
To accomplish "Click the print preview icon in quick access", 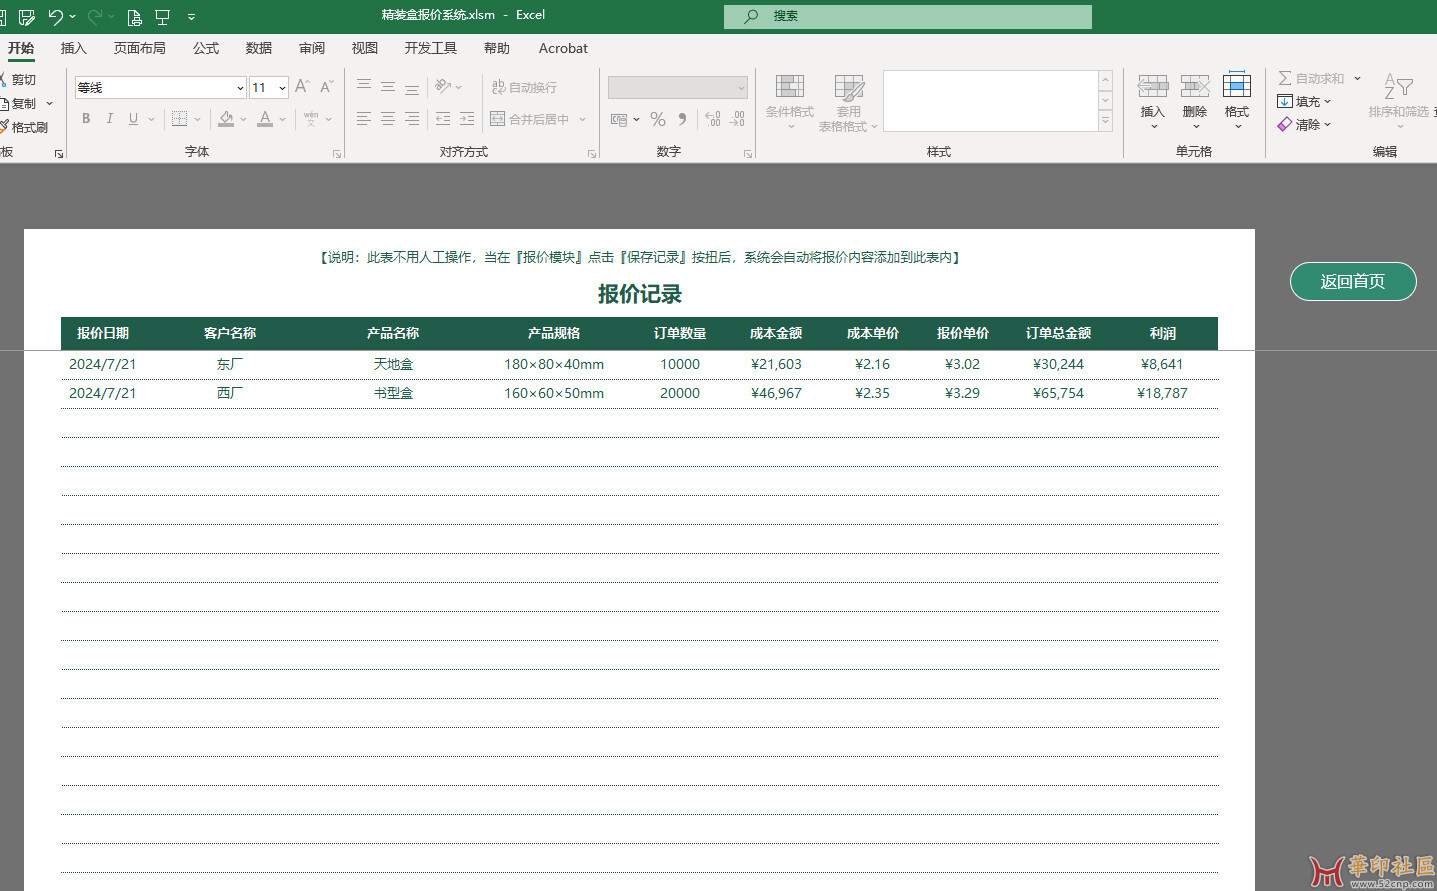I will tap(134, 17).
